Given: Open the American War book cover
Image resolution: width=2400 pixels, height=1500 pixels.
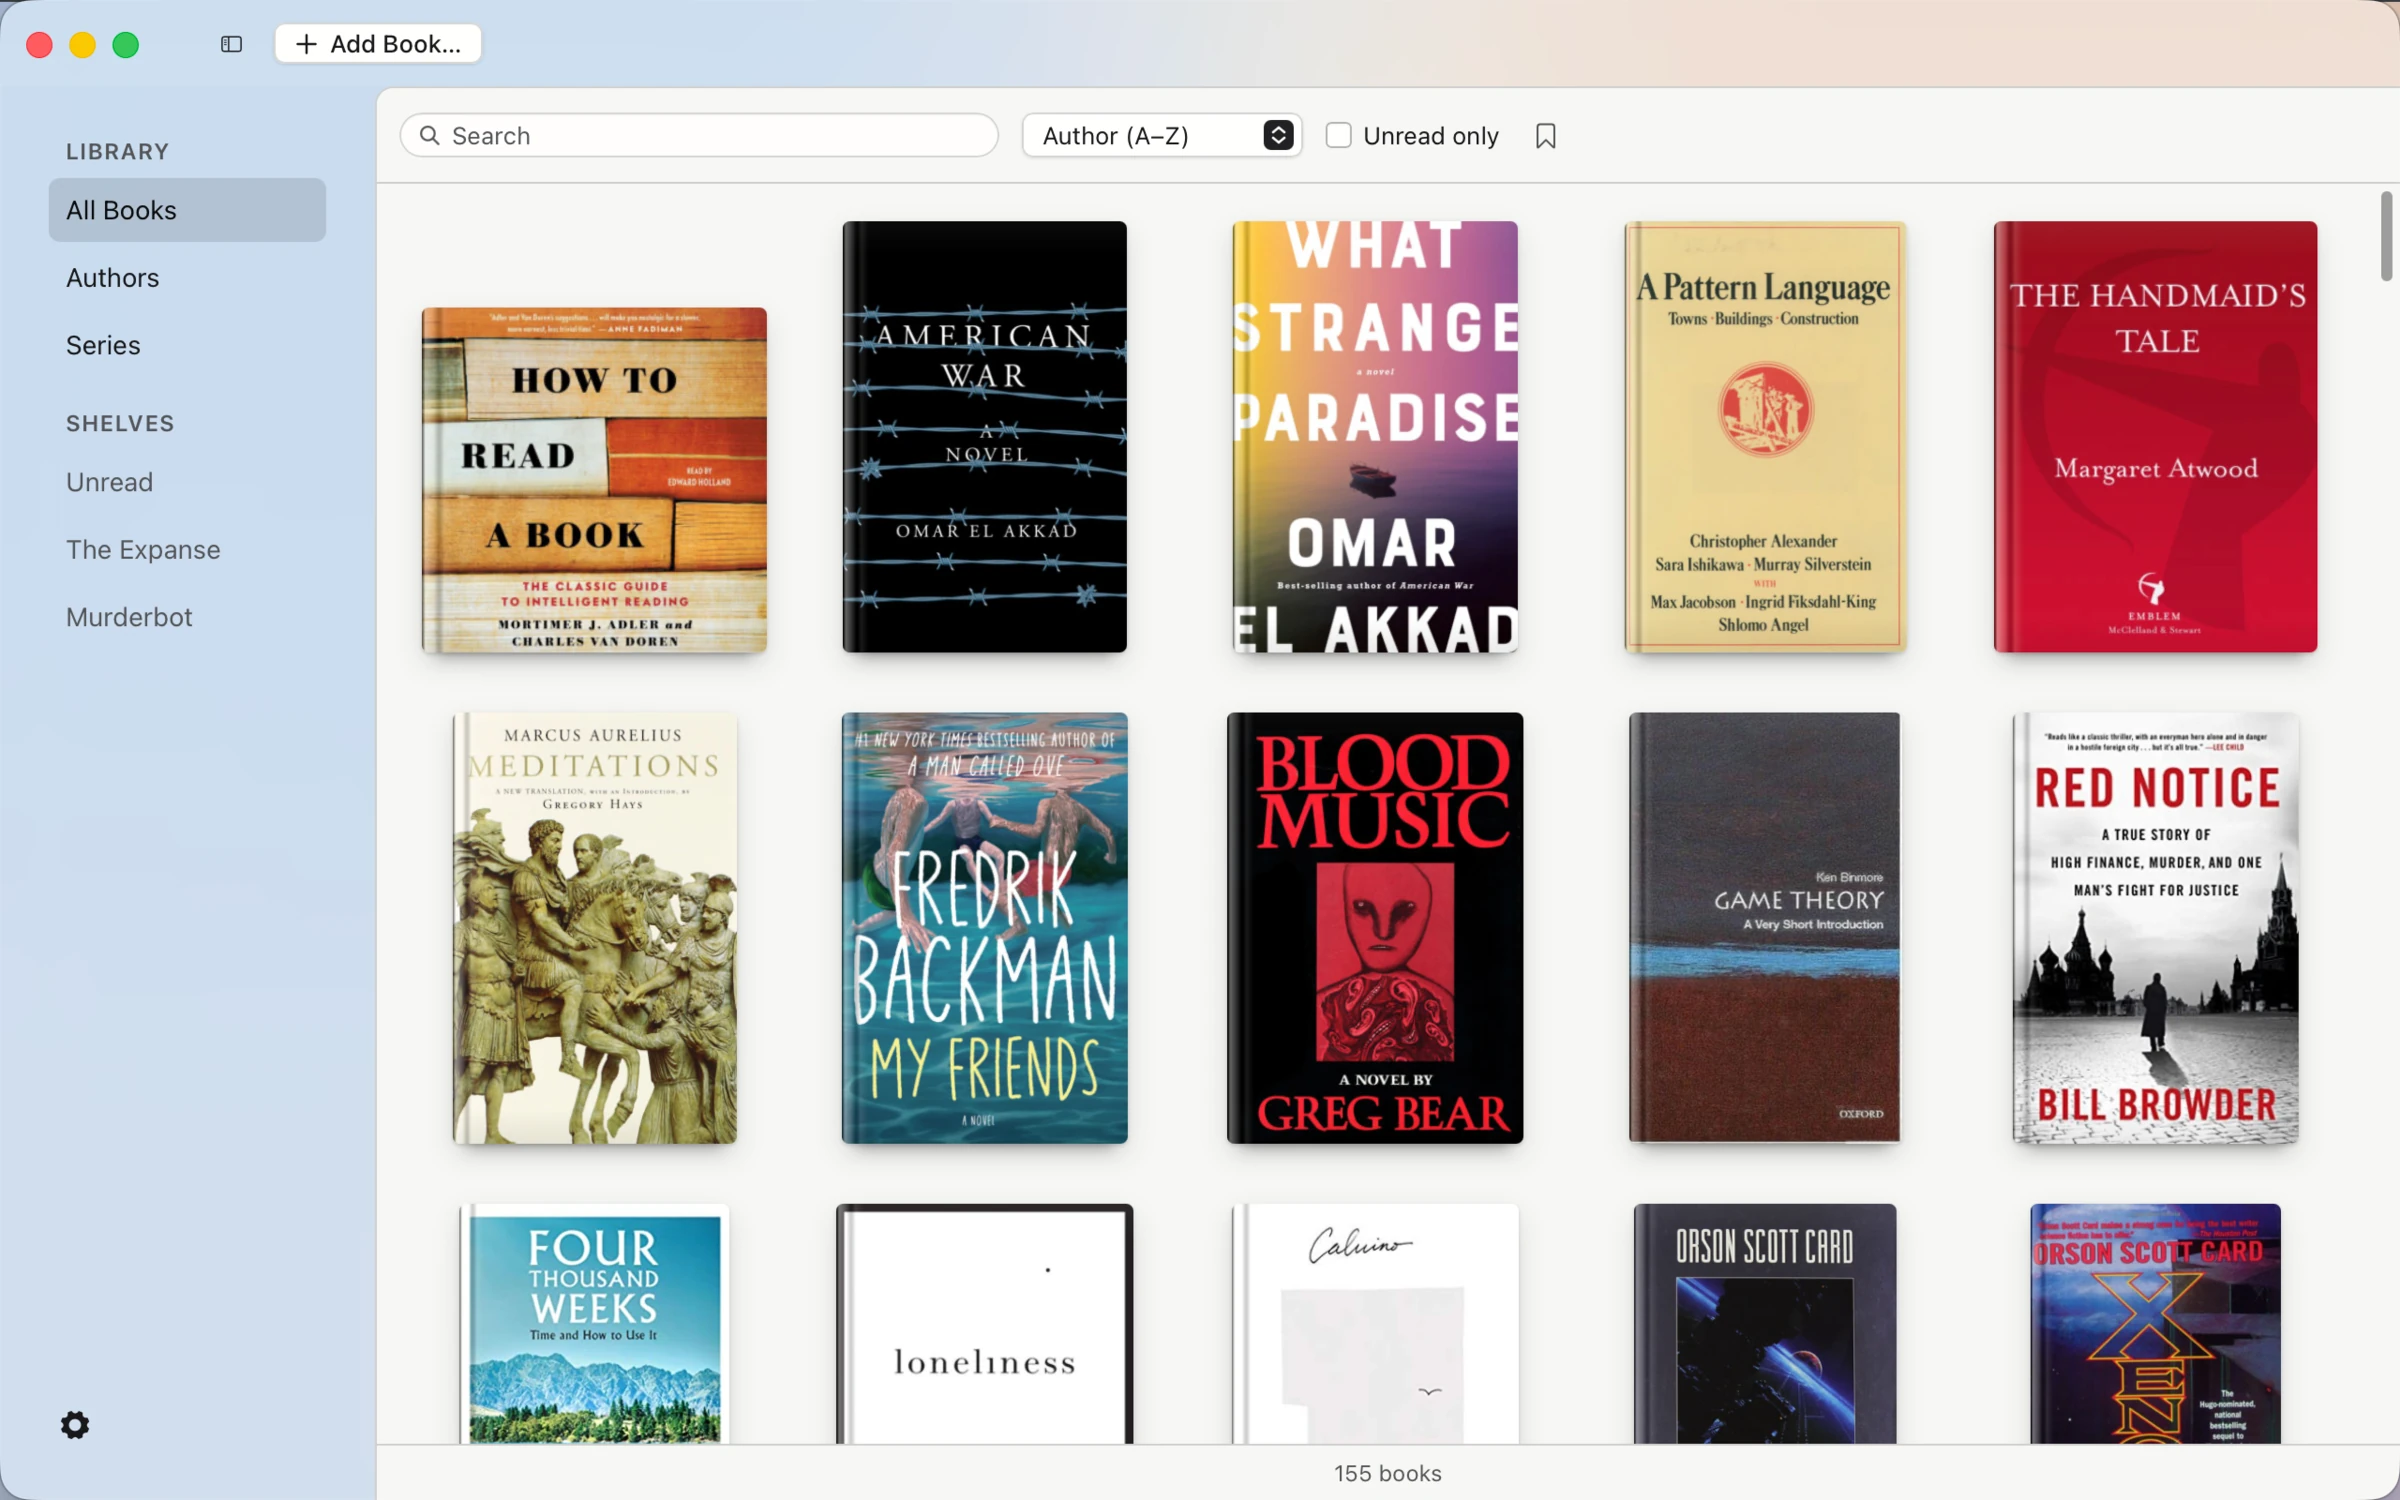Looking at the screenshot, I should click(x=984, y=437).
